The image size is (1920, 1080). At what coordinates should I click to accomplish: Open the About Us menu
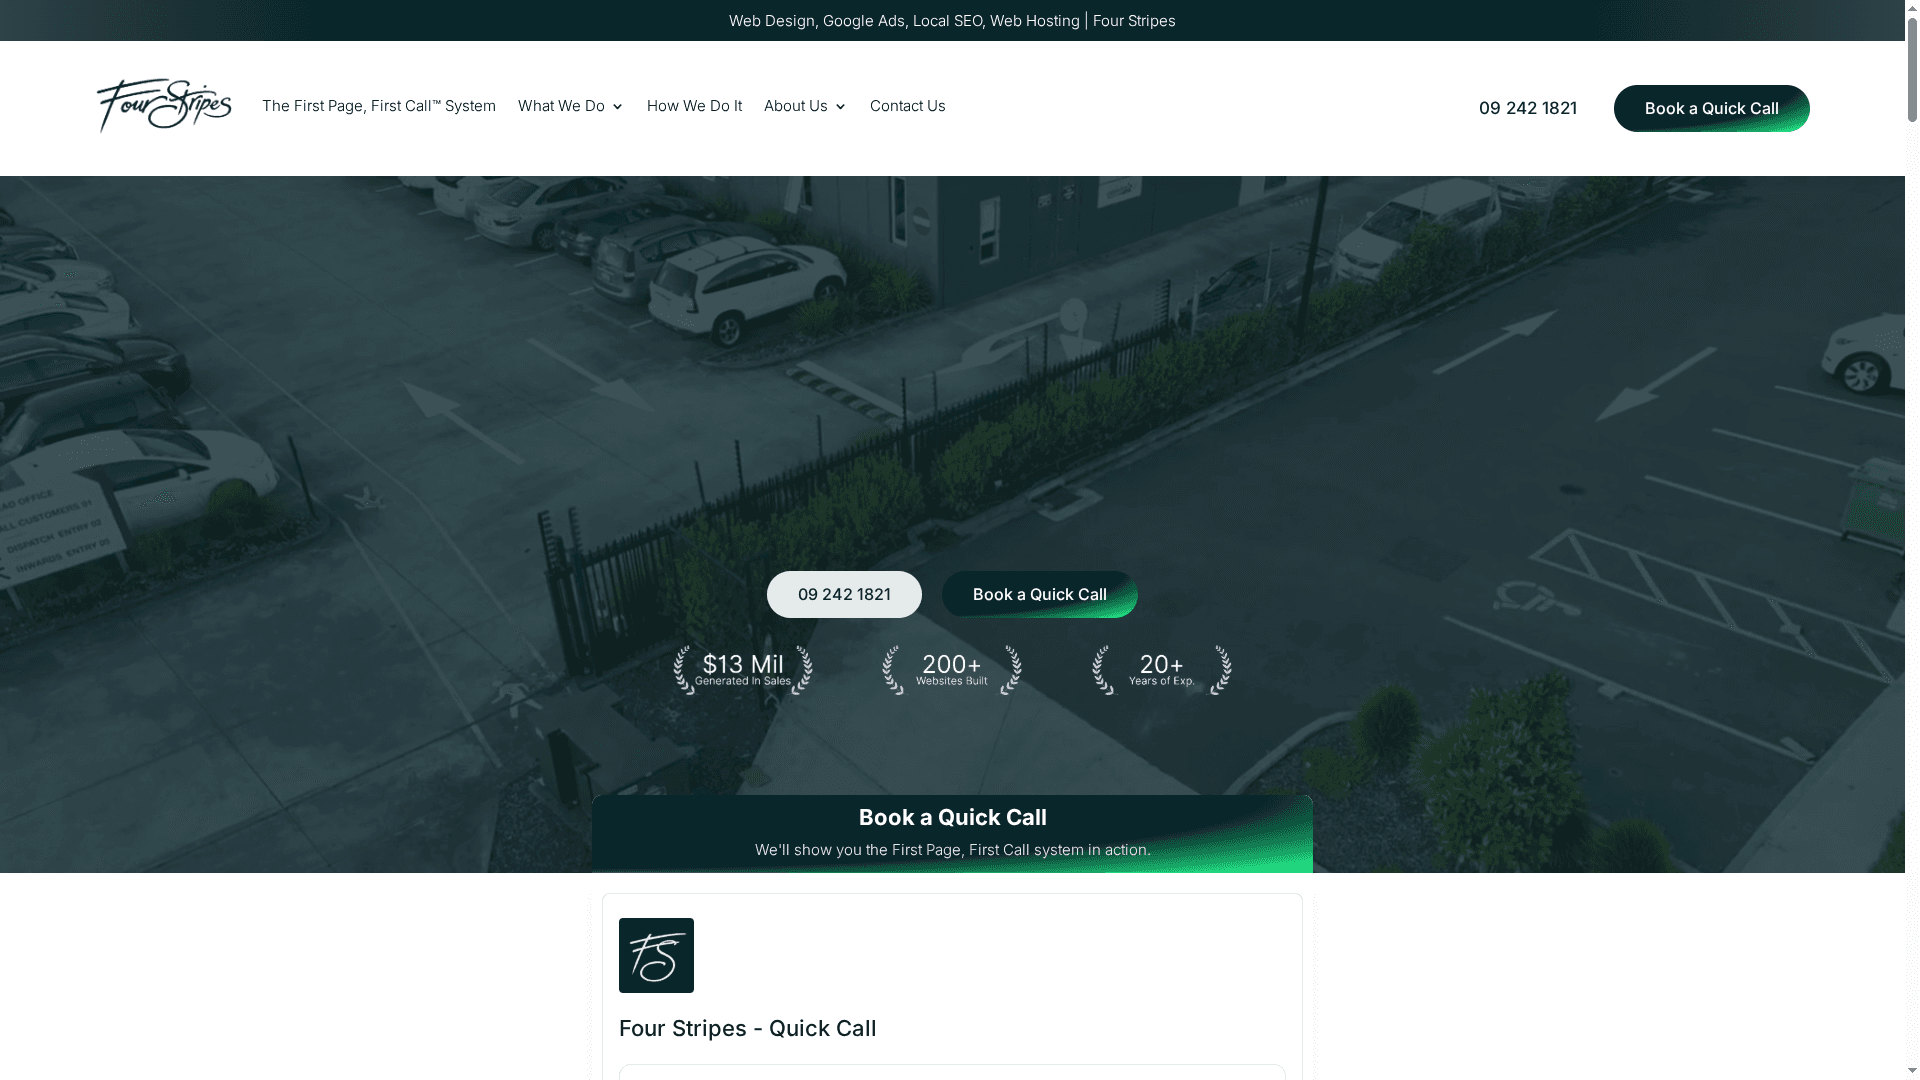click(796, 106)
